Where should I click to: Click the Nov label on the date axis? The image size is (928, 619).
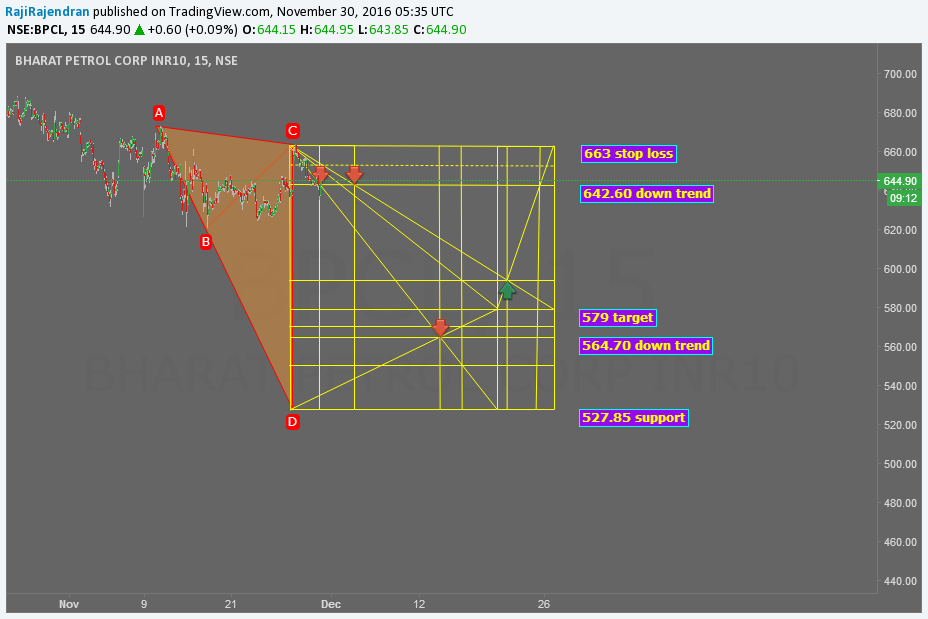pyautogui.click(x=69, y=604)
